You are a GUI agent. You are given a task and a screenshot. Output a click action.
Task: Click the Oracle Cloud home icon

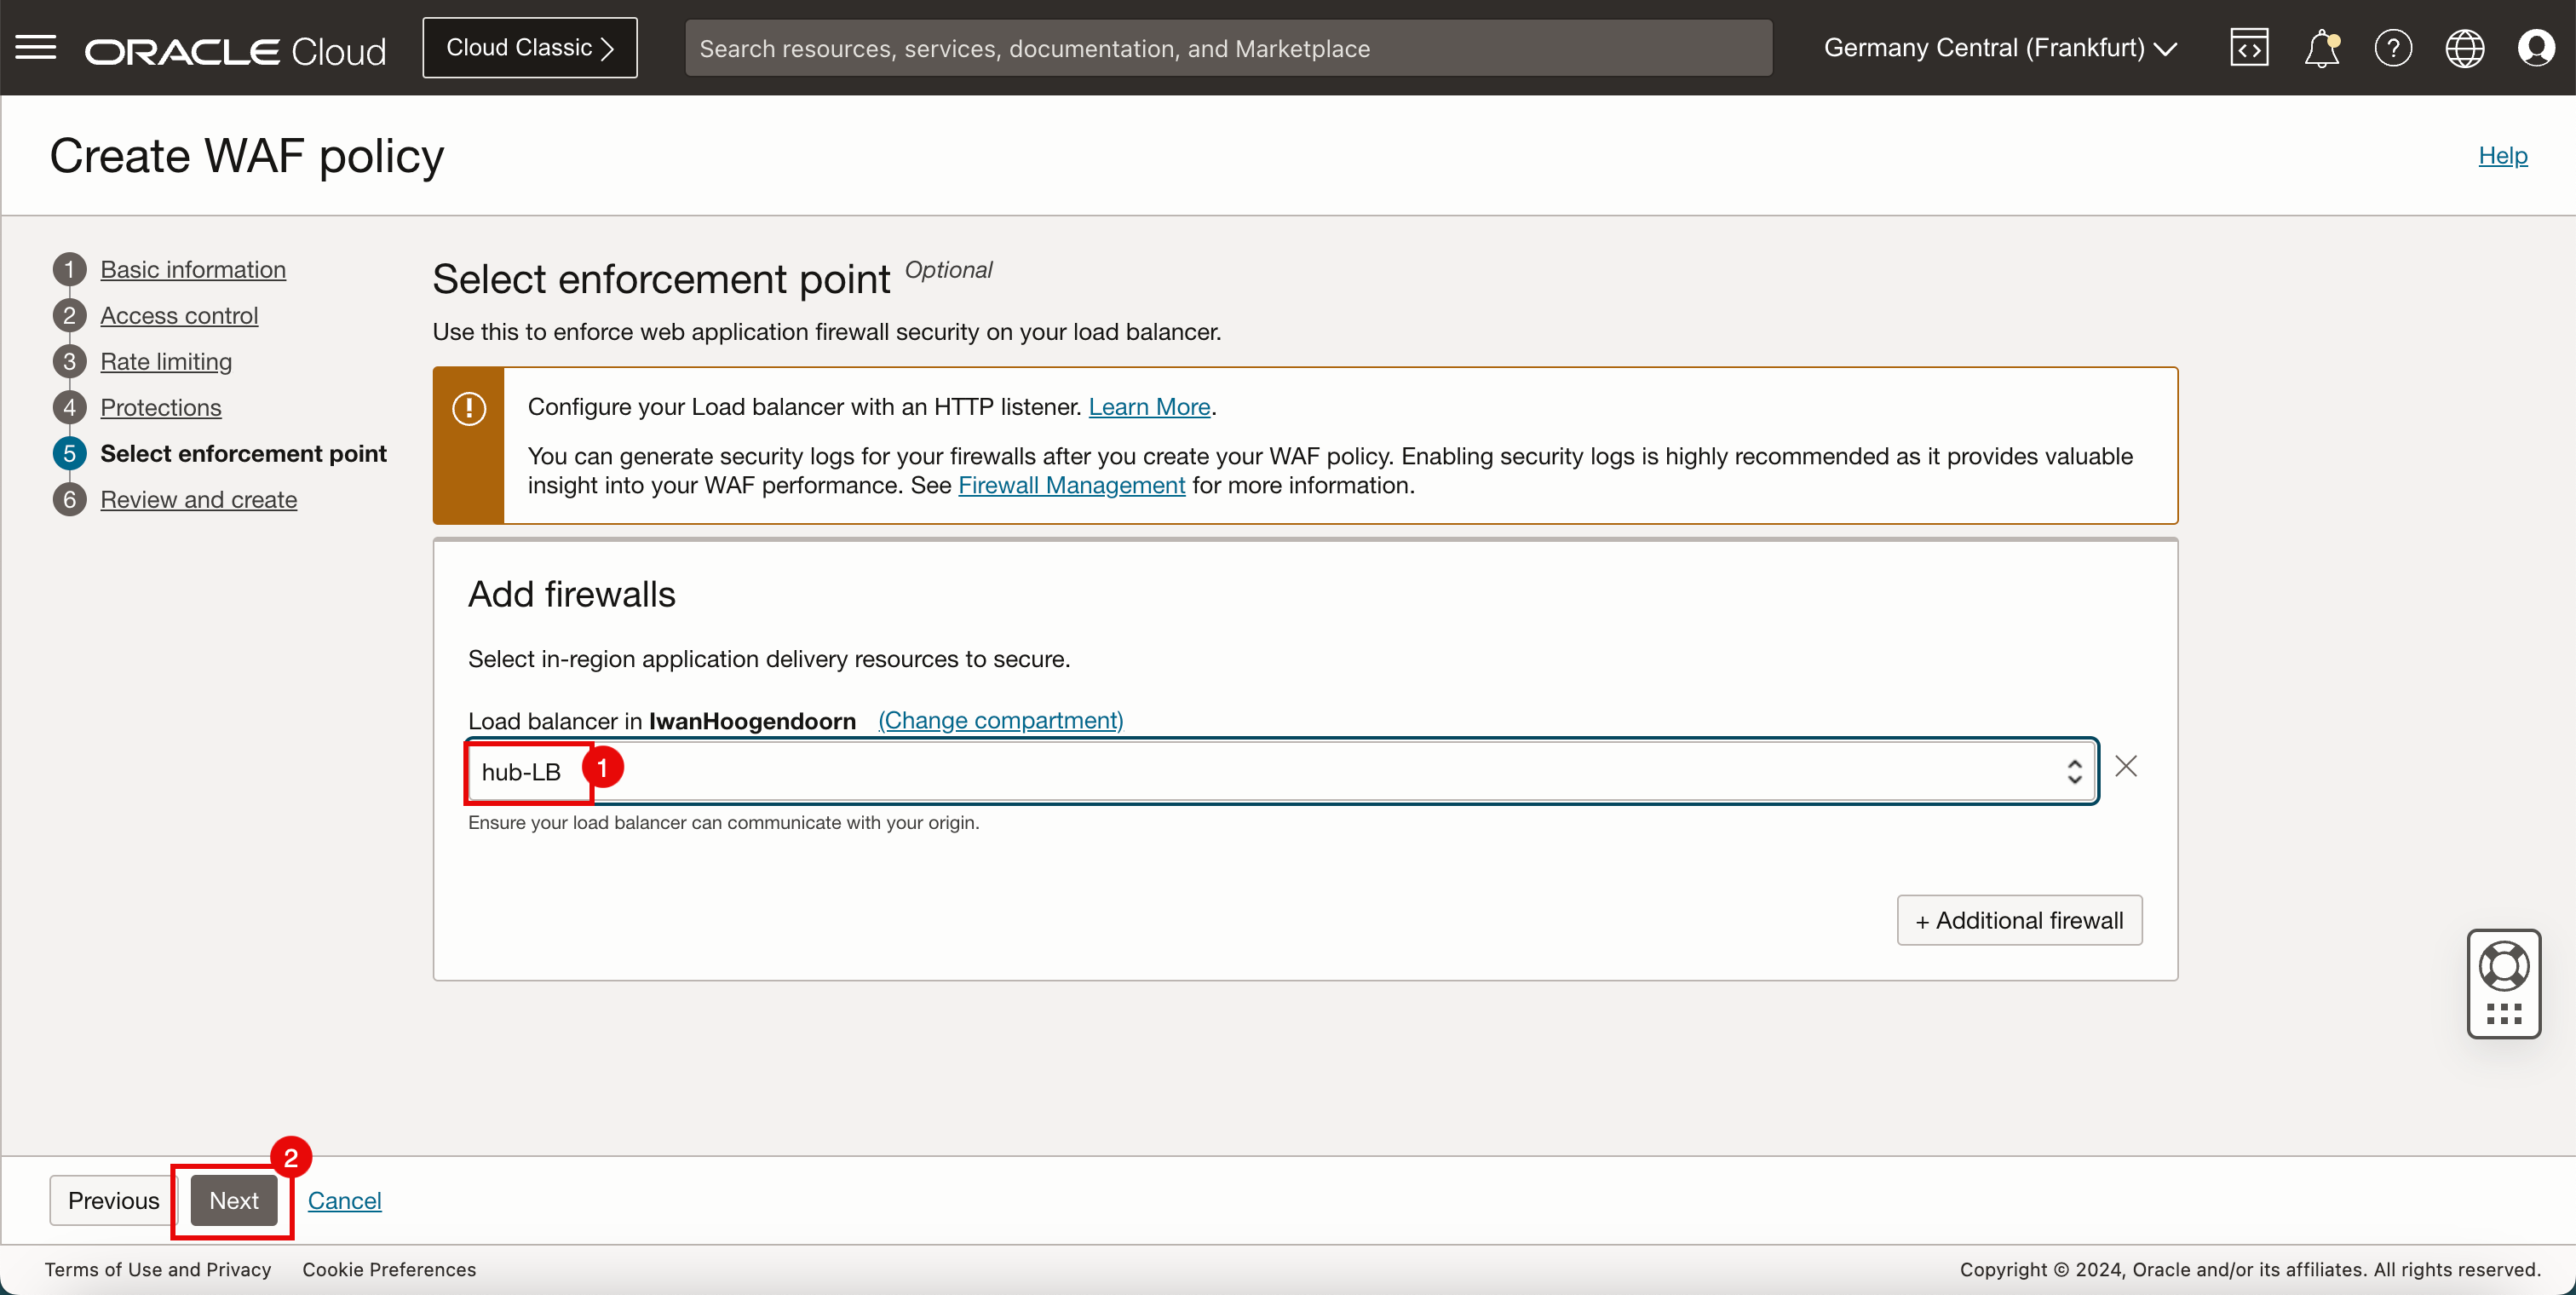pos(234,48)
